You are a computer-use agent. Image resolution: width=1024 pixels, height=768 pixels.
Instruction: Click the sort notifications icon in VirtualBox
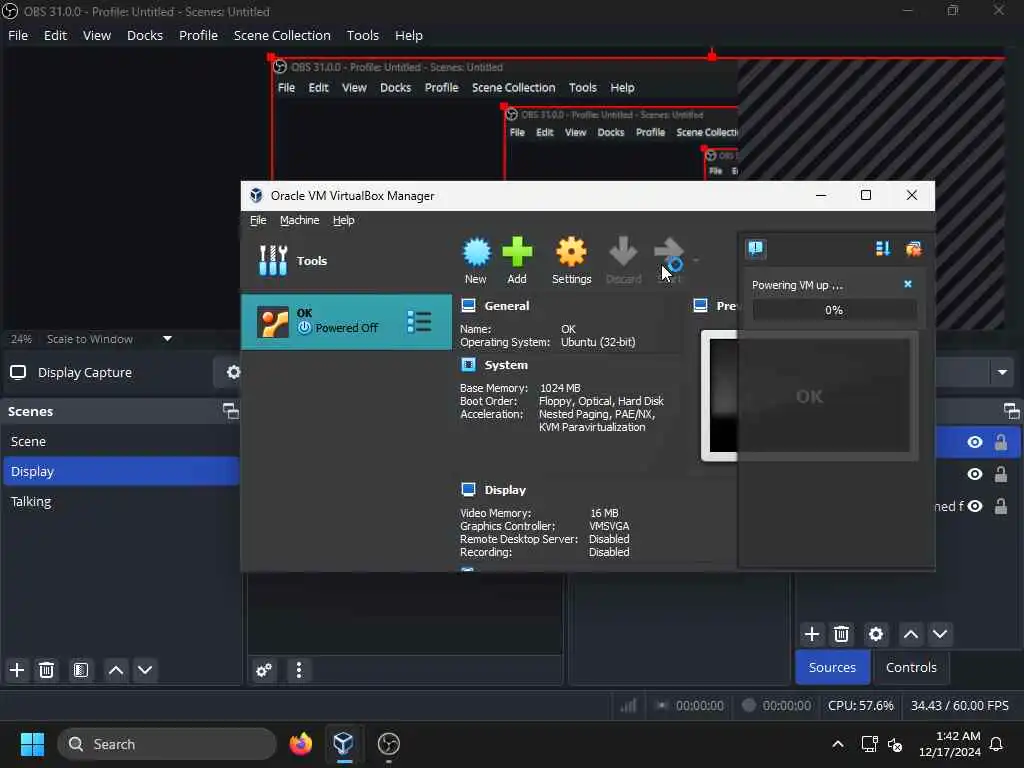(x=883, y=248)
